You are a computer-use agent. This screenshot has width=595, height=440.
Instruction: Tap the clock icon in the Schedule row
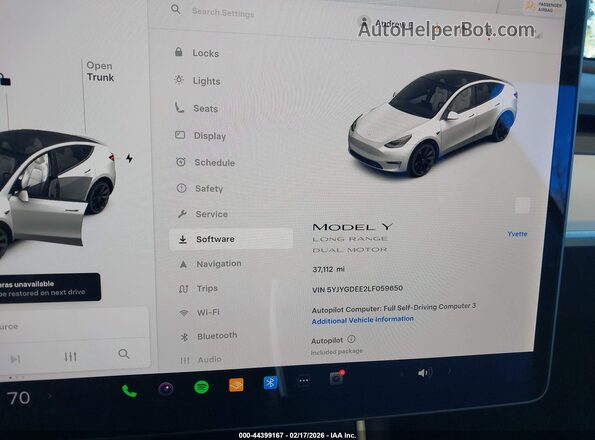pyautogui.click(x=181, y=162)
